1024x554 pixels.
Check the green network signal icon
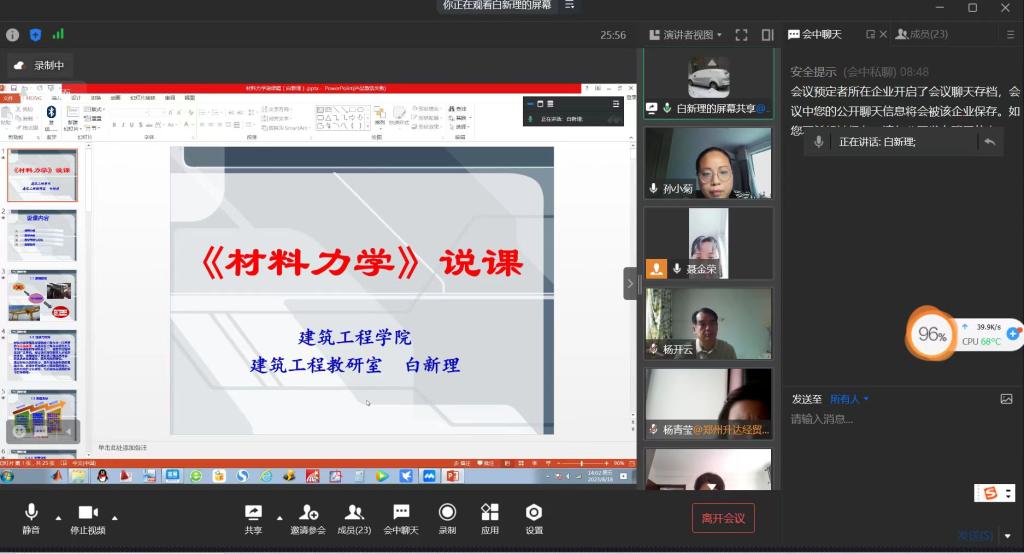tap(58, 34)
